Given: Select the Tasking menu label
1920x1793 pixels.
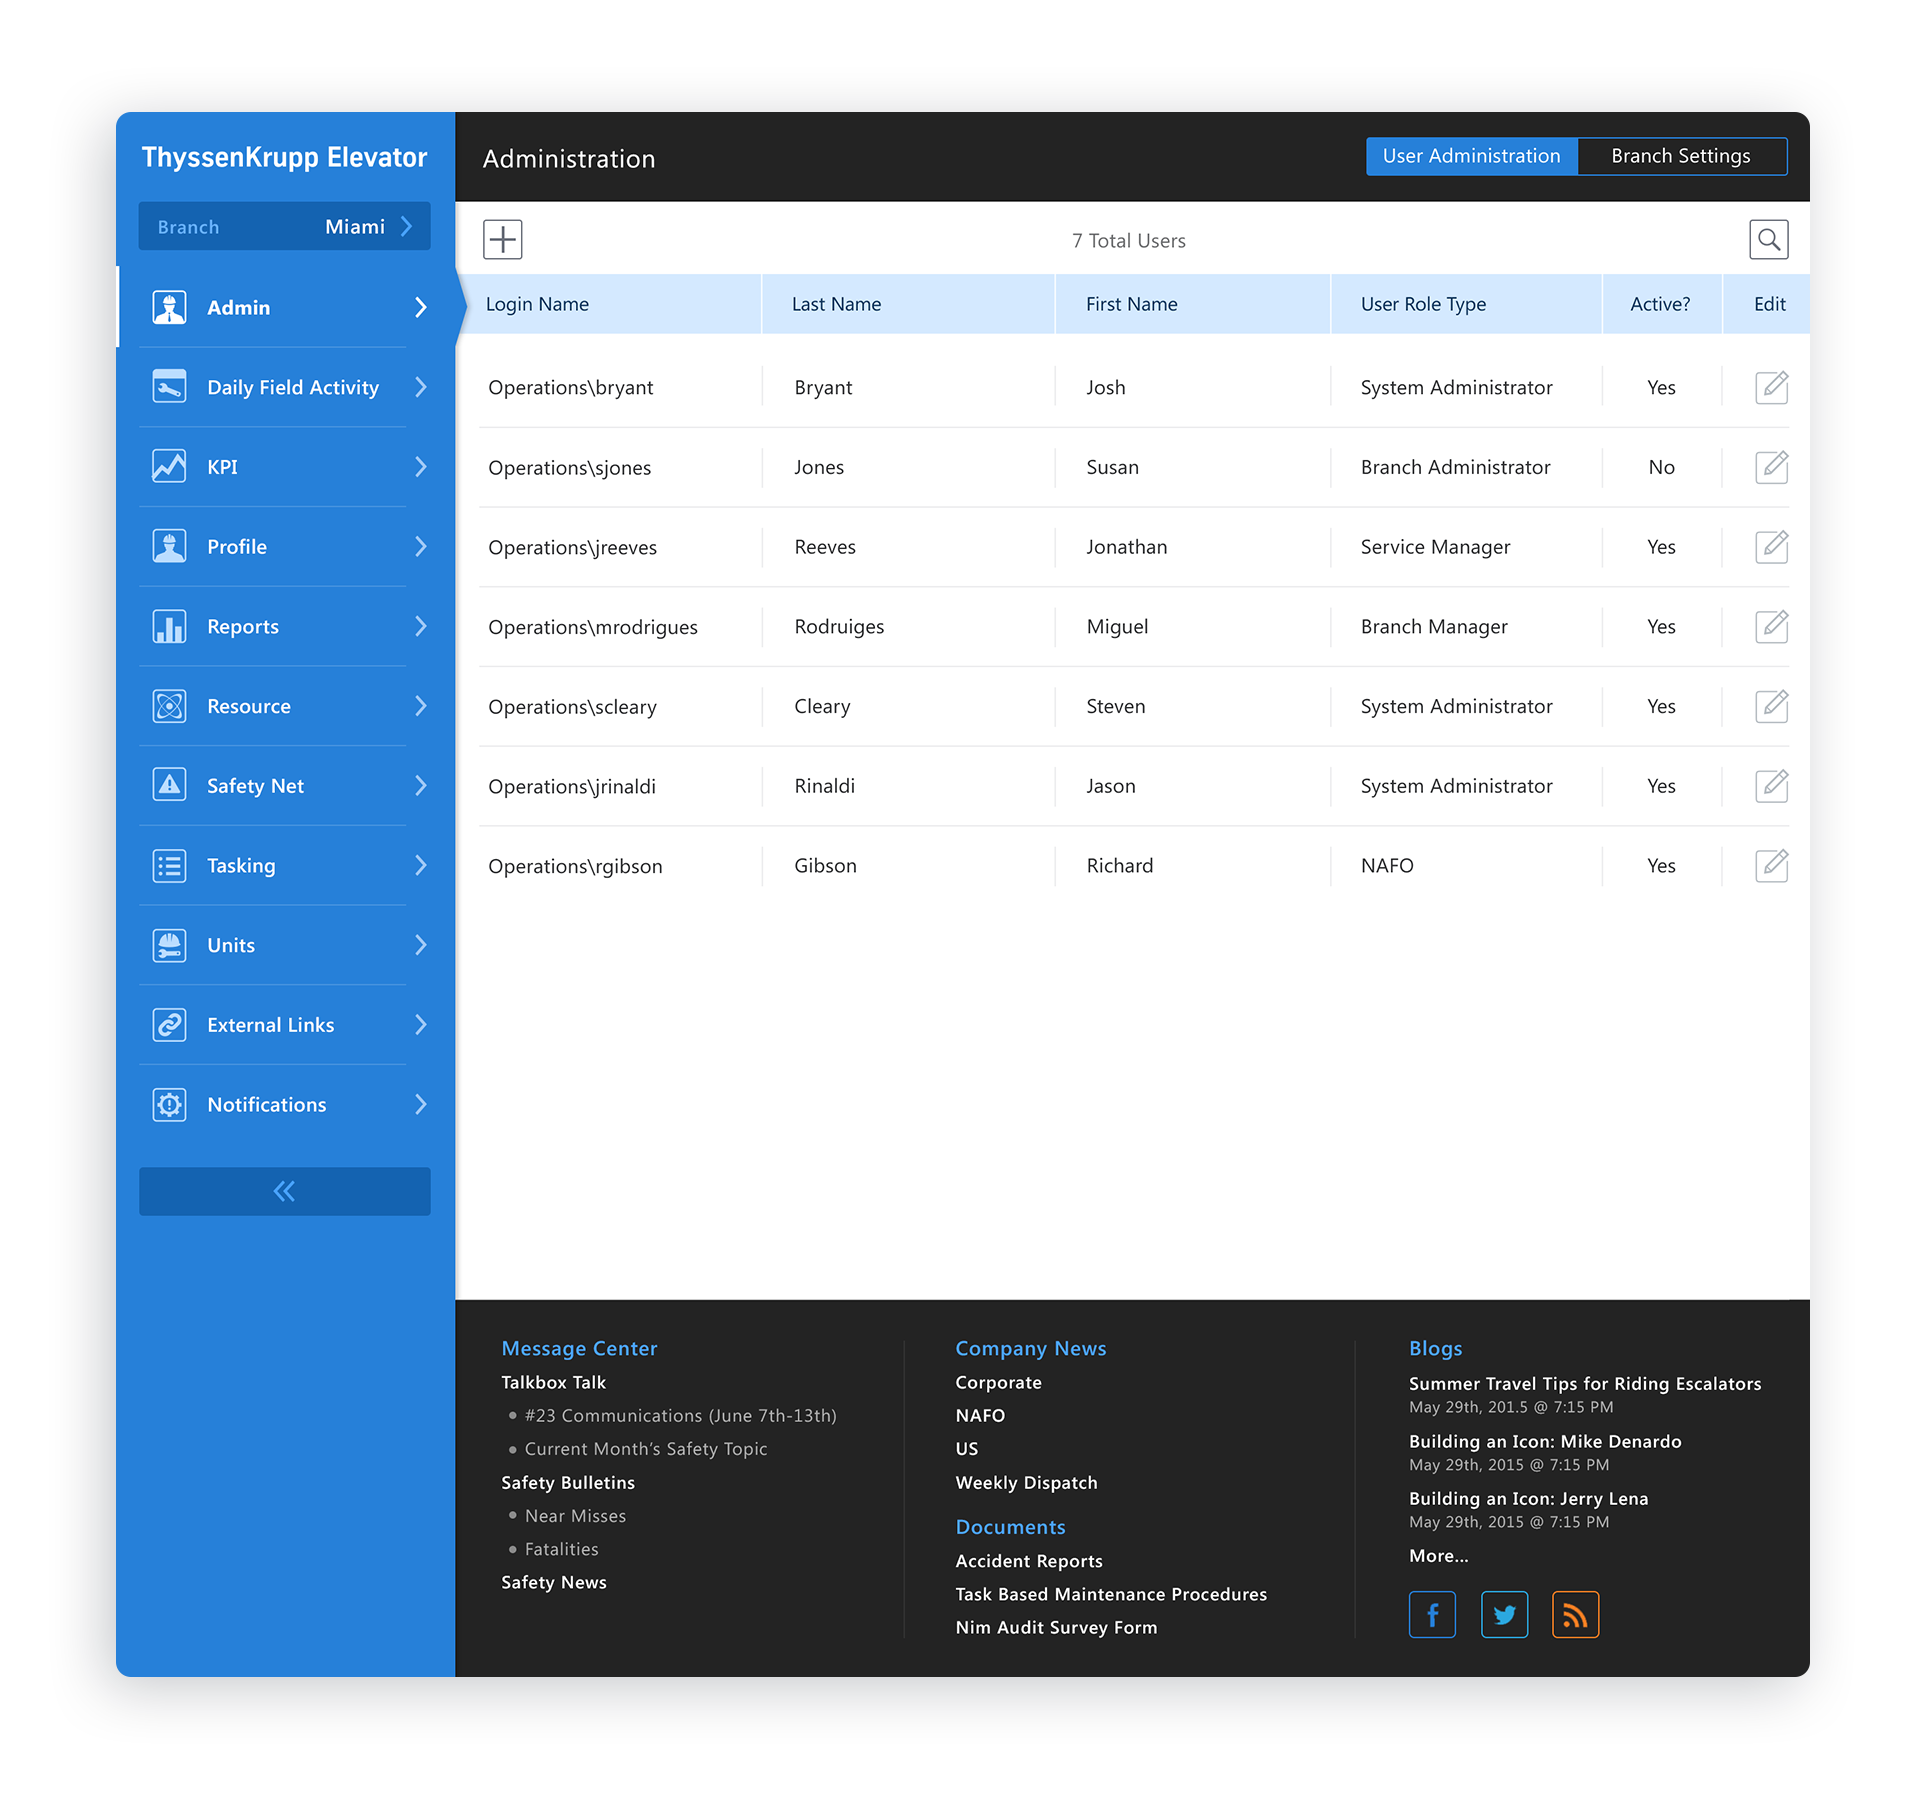Looking at the screenshot, I should click(x=241, y=866).
